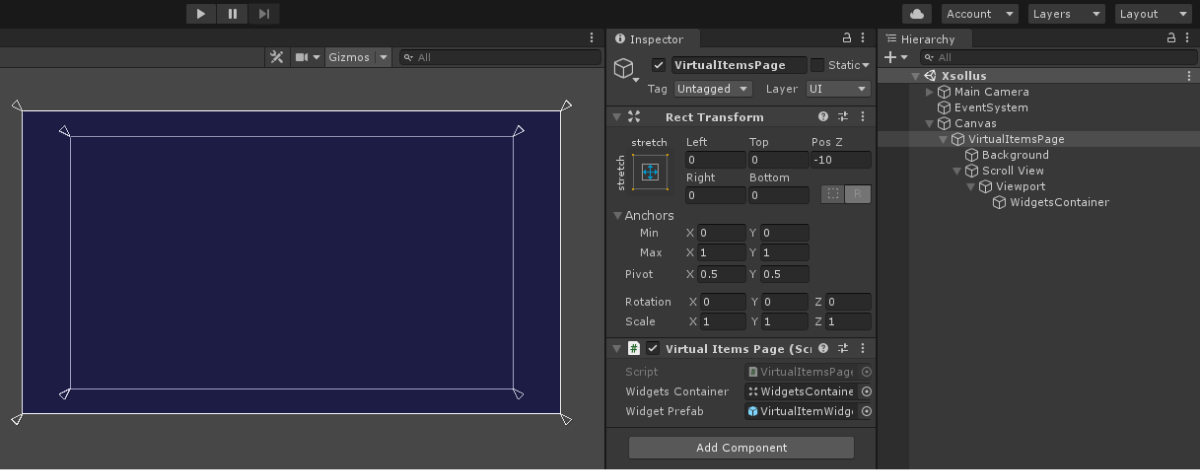Lock the Inspector panel

(847, 39)
